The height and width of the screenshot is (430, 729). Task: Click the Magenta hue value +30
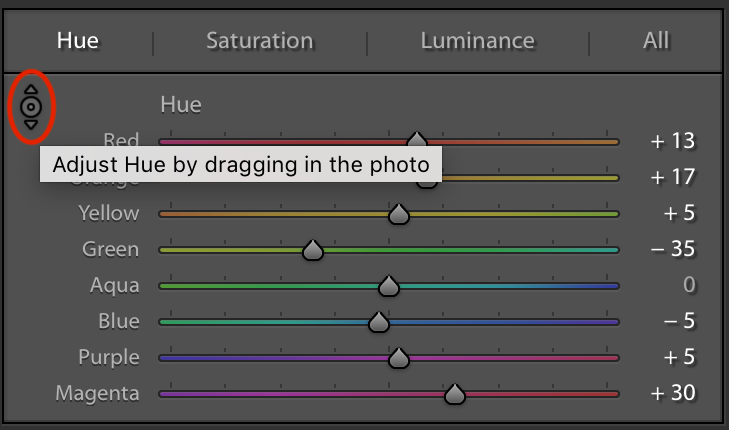[673, 394]
